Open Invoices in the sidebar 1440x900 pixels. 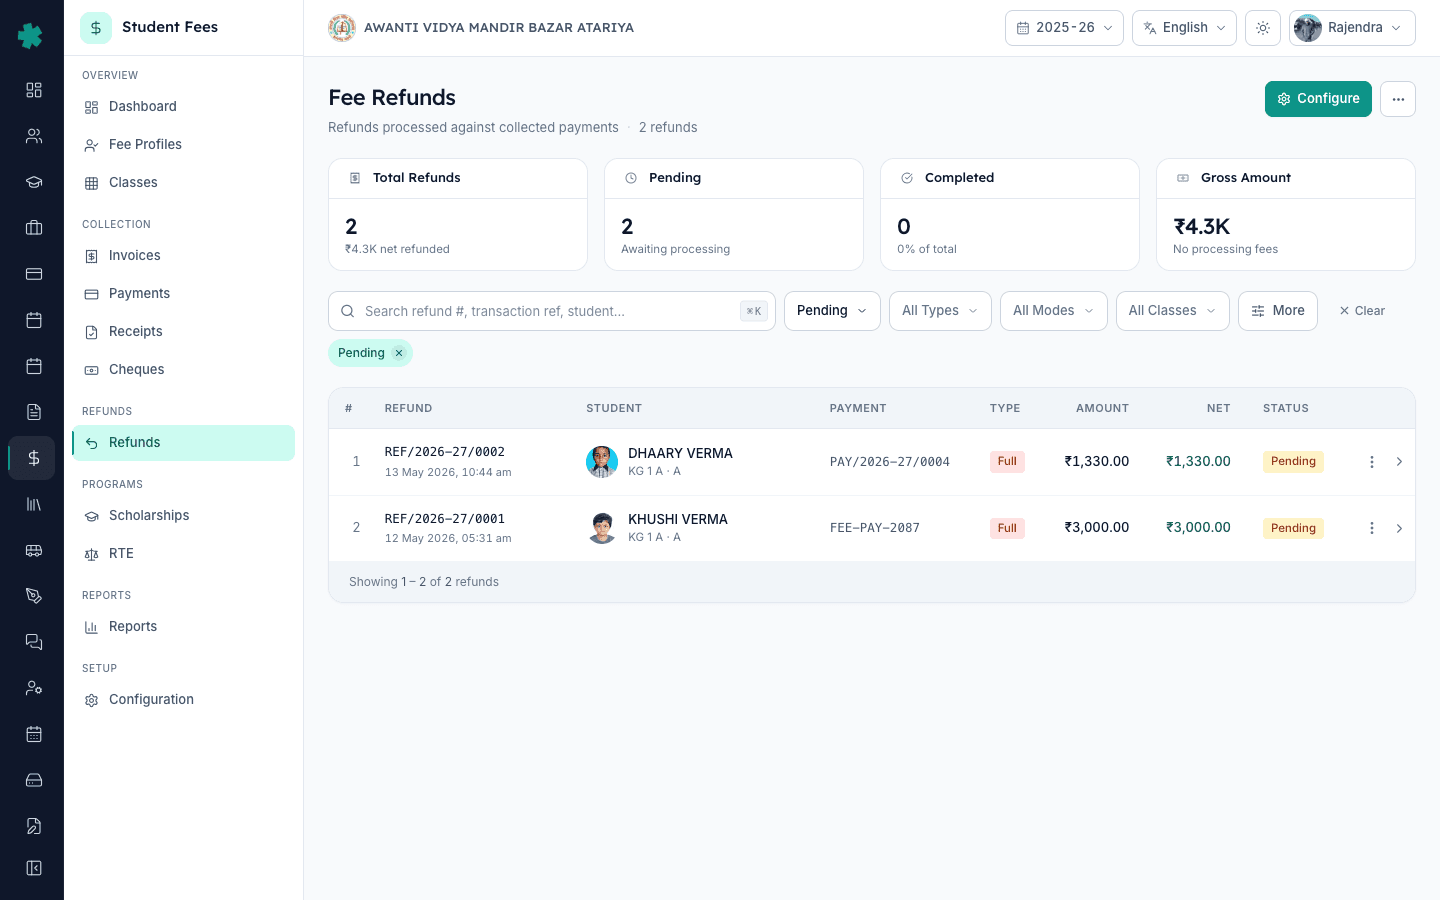click(183, 256)
